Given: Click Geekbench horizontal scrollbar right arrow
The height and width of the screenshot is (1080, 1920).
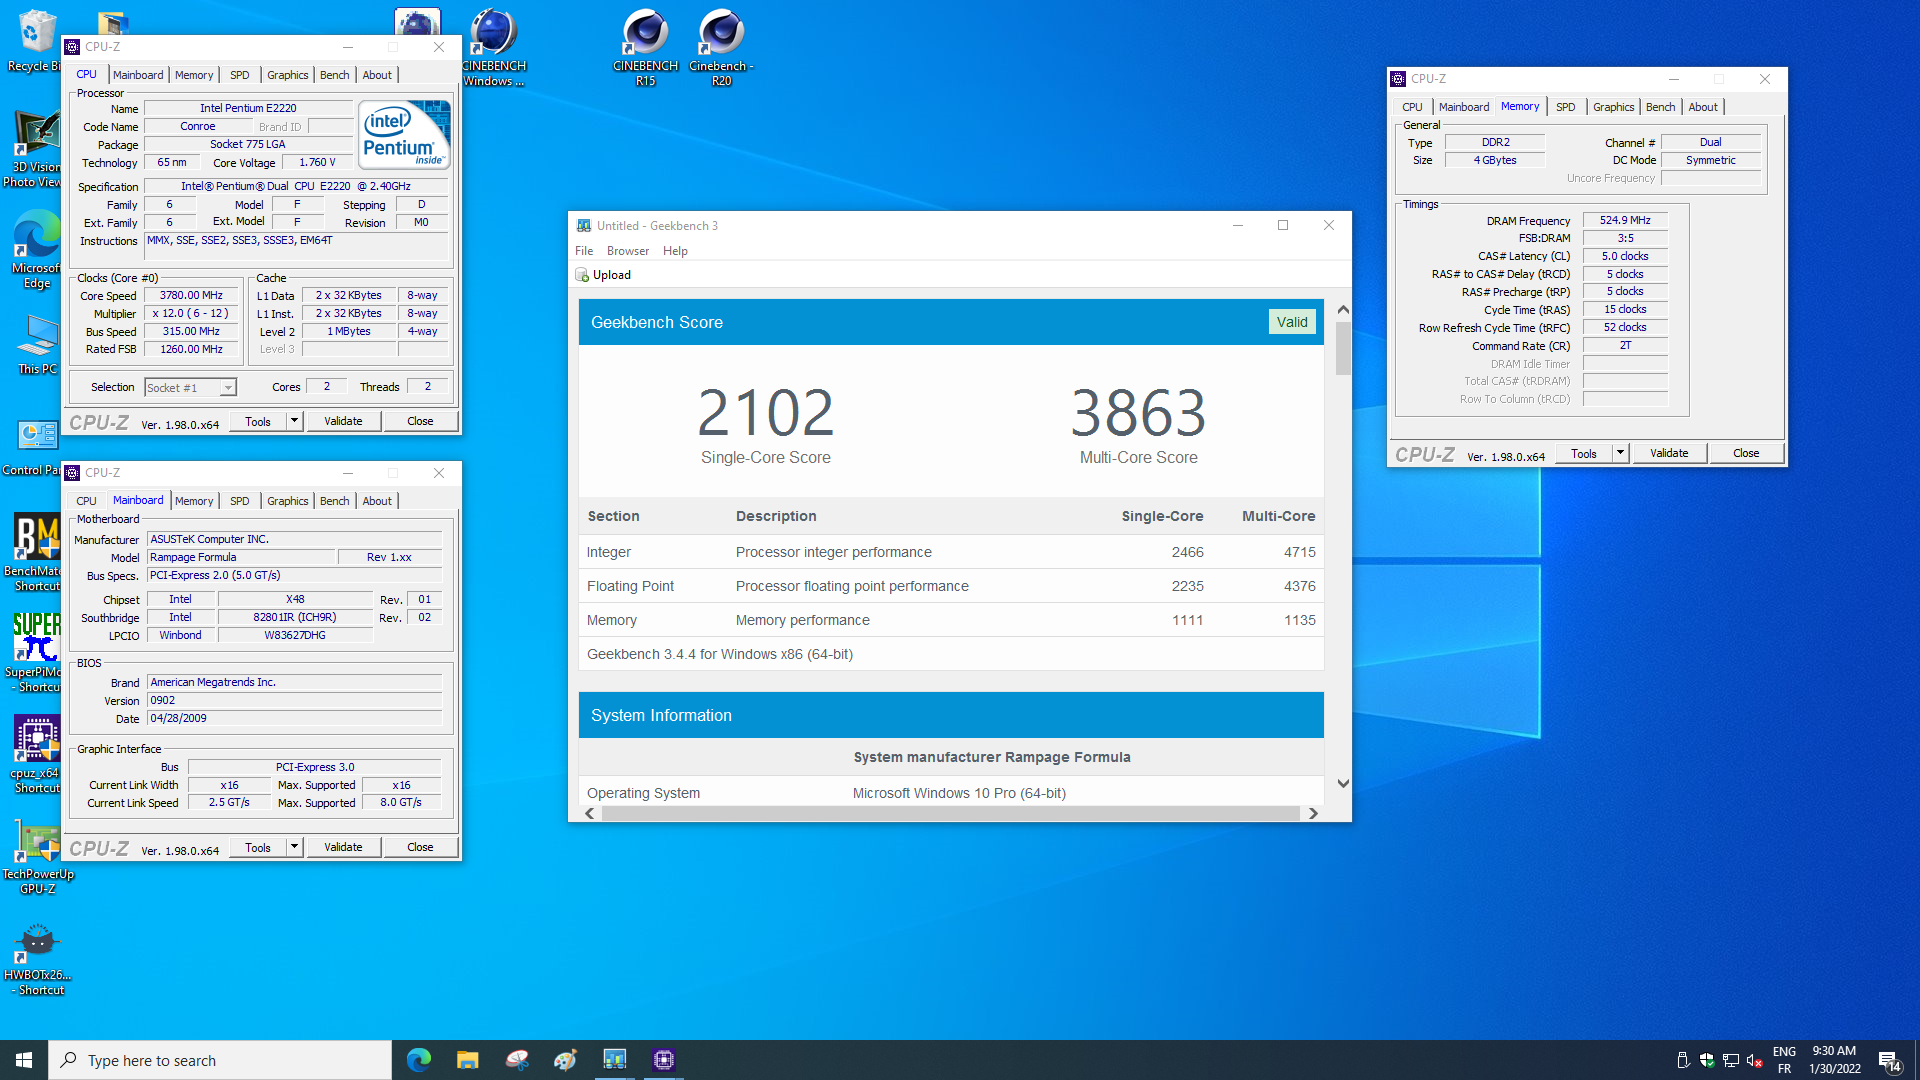Looking at the screenshot, I should coord(1313,814).
